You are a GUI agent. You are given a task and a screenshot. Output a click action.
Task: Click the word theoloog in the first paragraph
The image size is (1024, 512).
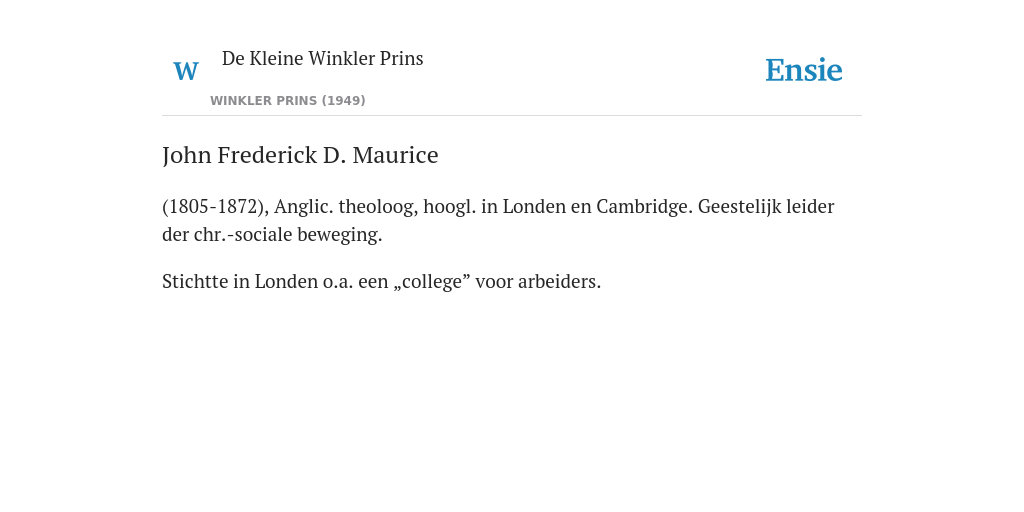(x=379, y=206)
